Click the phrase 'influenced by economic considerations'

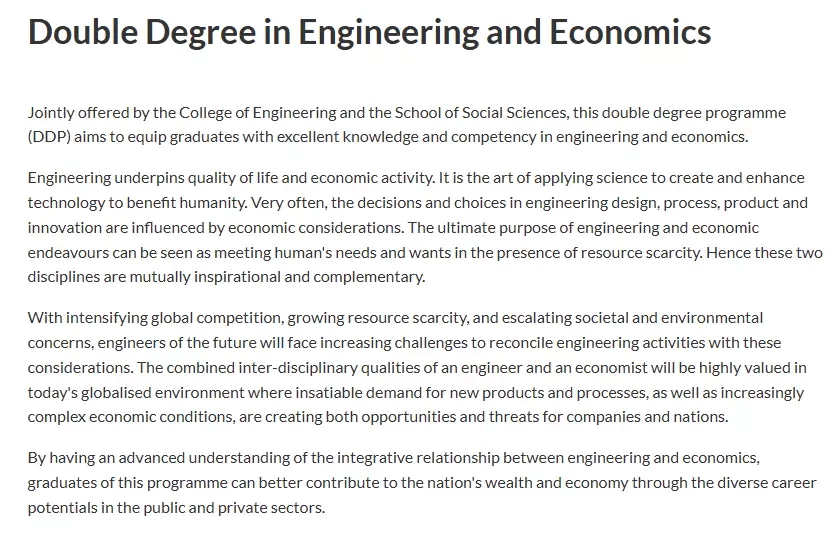point(267,228)
